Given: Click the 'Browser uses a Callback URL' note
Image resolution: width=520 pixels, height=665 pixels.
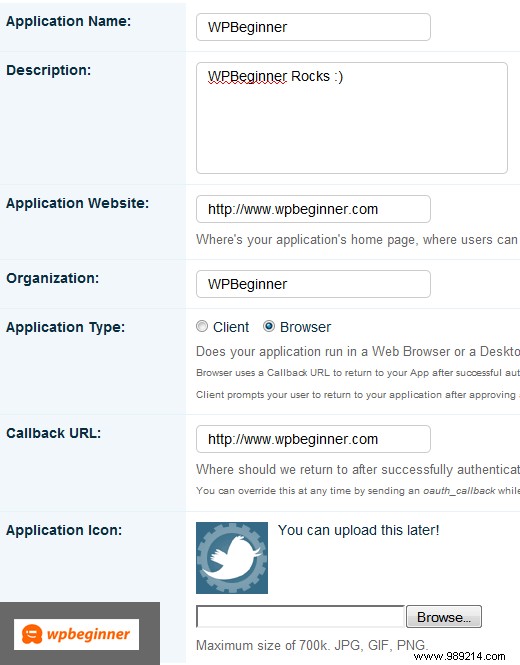Looking at the screenshot, I should pos(358,373).
